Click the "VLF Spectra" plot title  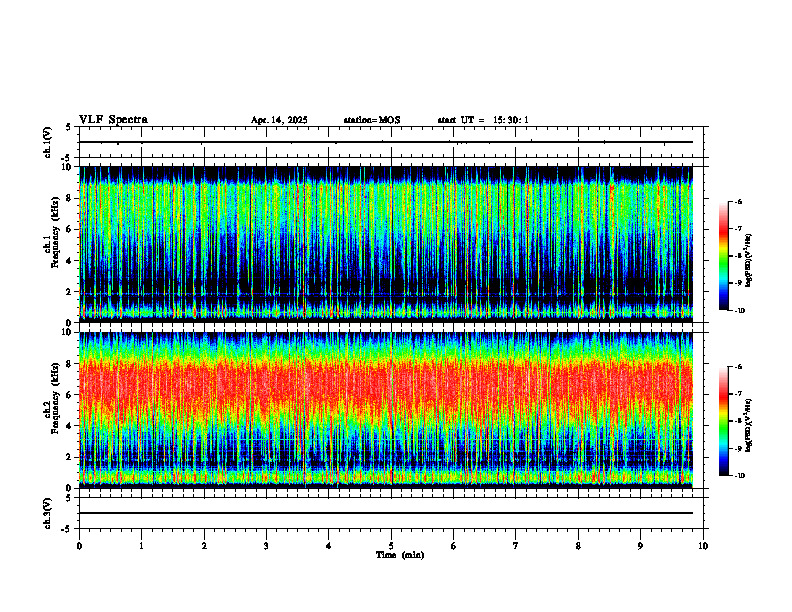coord(113,120)
